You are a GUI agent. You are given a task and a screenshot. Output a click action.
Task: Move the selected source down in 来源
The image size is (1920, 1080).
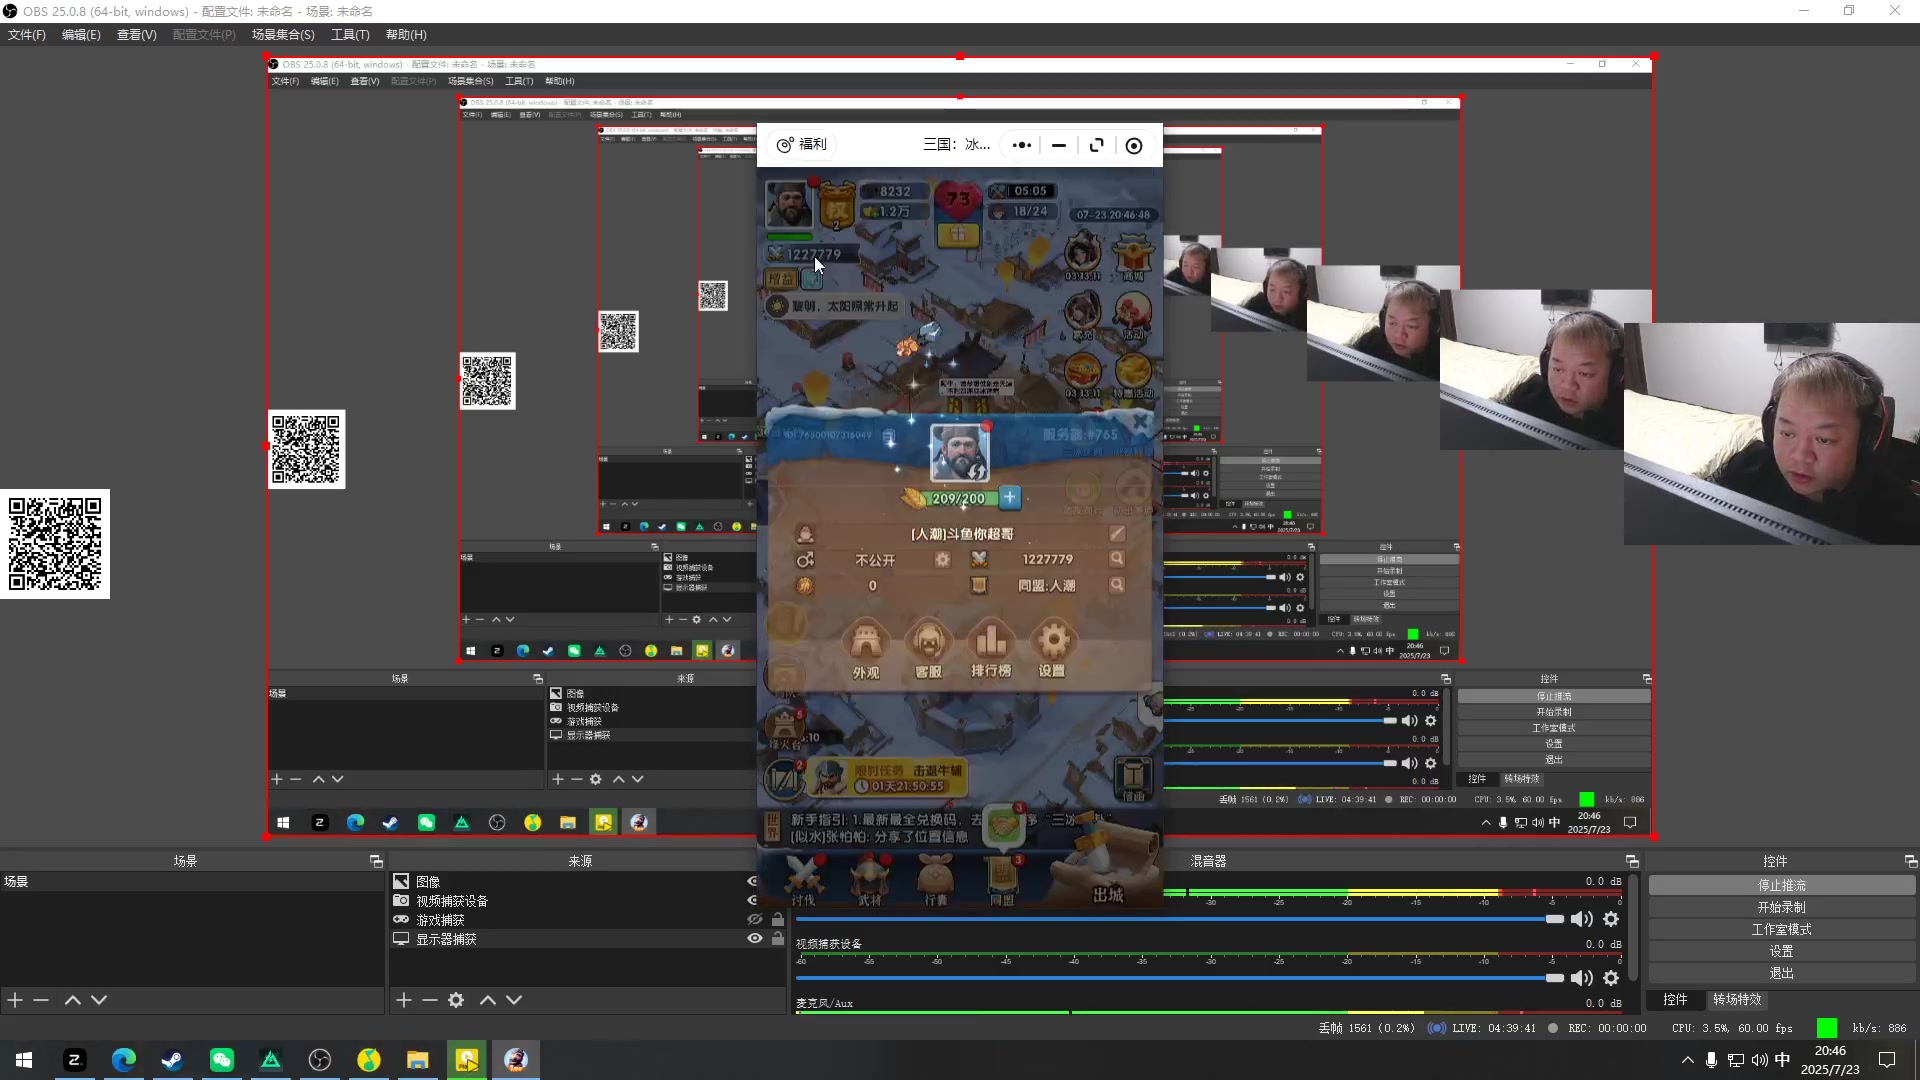pyautogui.click(x=514, y=1000)
